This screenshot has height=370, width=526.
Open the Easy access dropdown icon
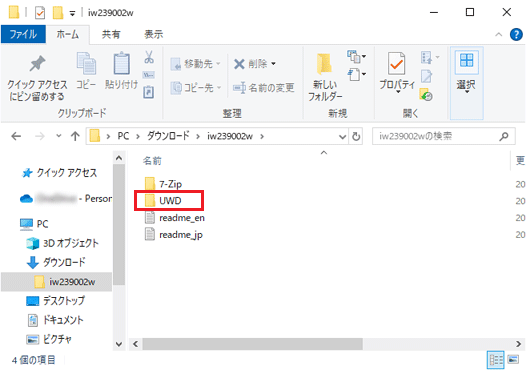[357, 74]
